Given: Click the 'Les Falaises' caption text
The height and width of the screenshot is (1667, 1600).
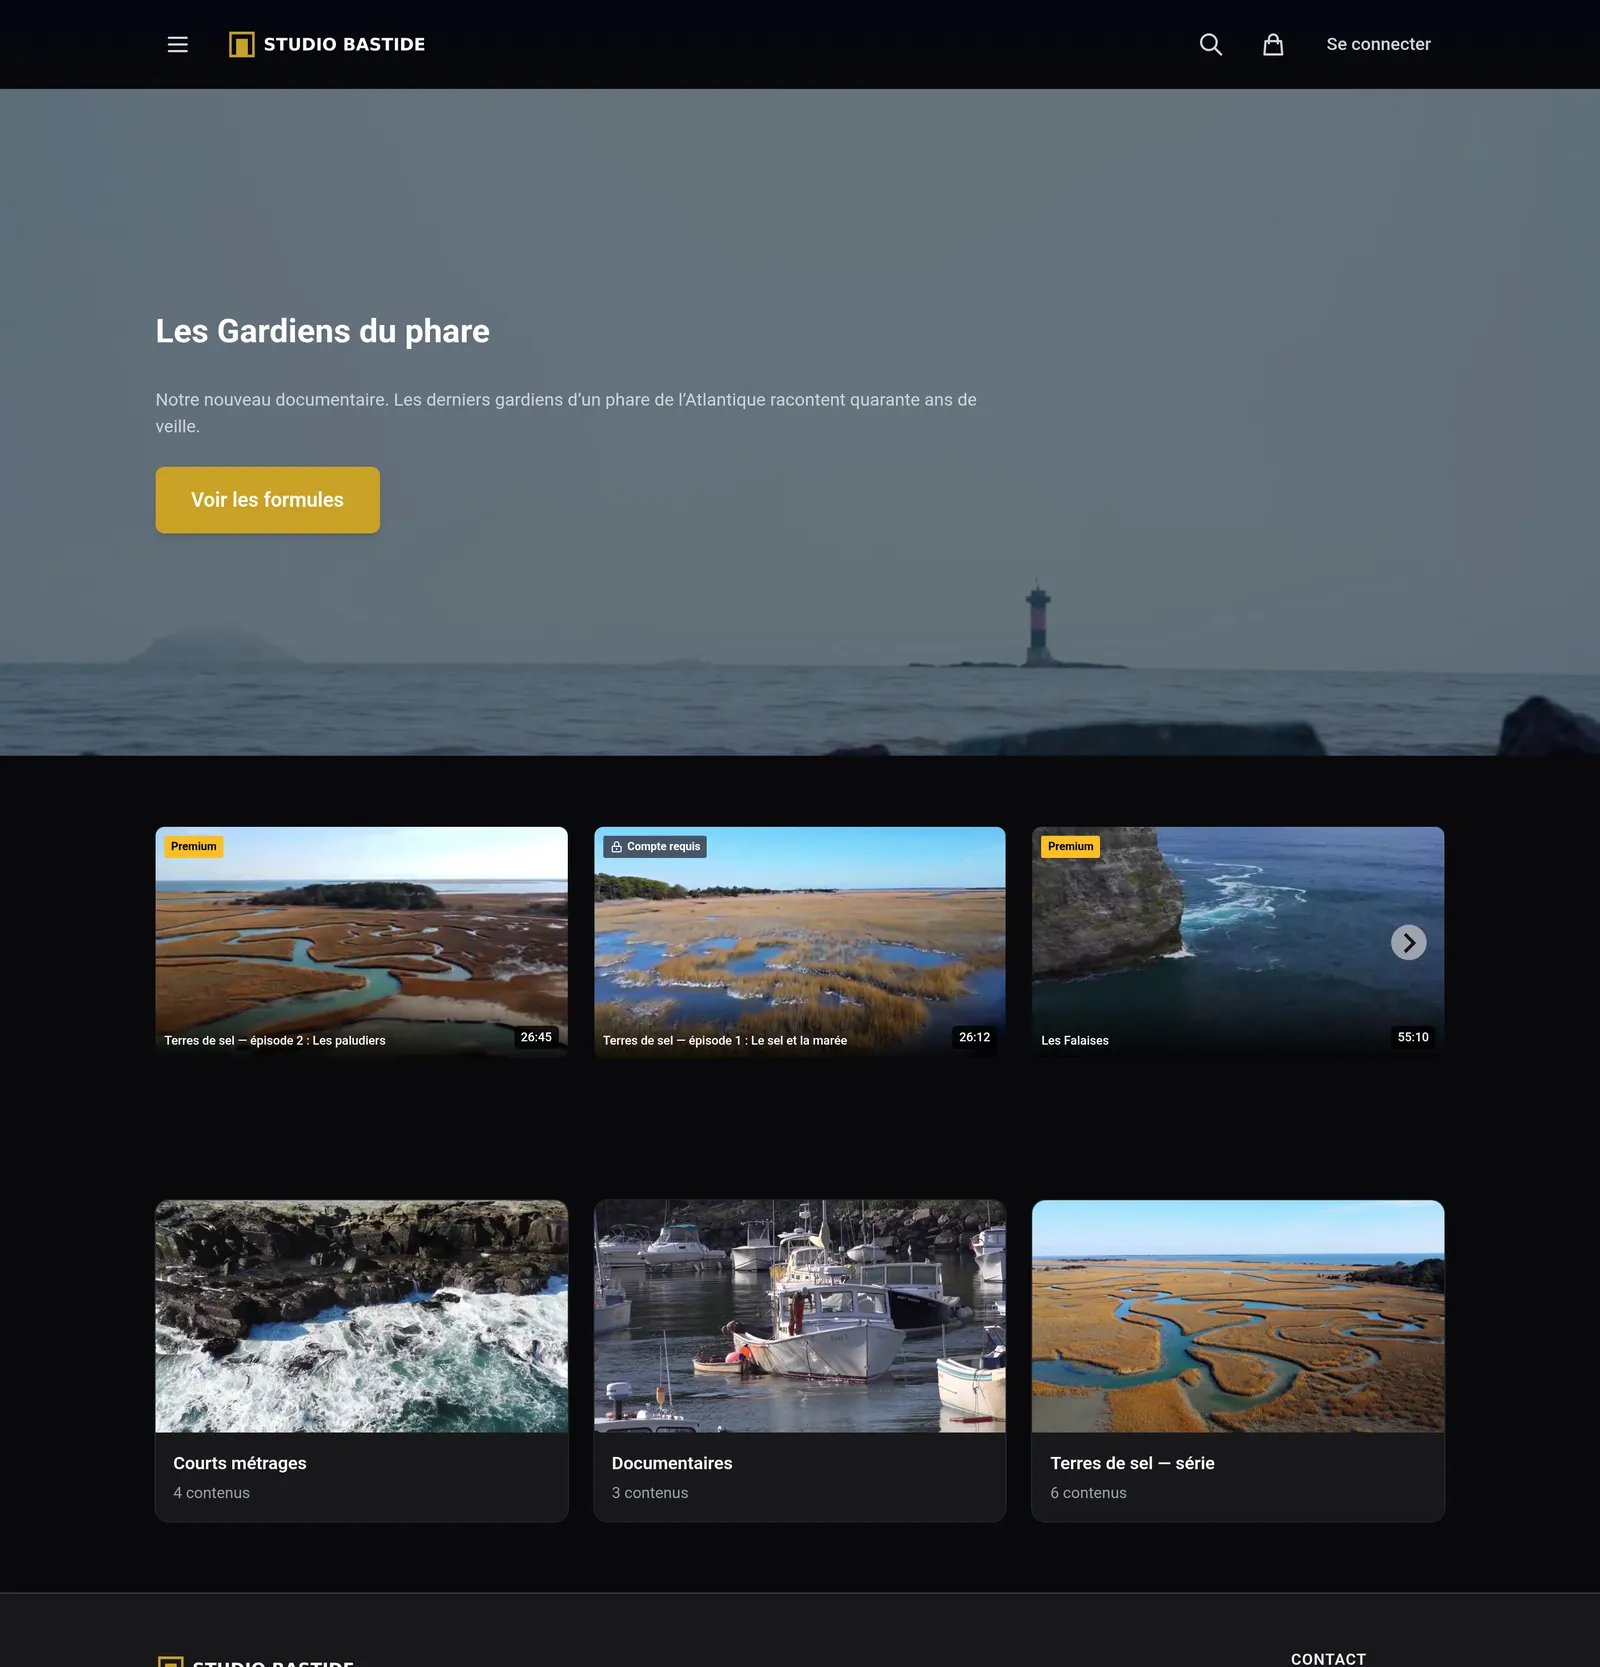Looking at the screenshot, I should [x=1074, y=1040].
